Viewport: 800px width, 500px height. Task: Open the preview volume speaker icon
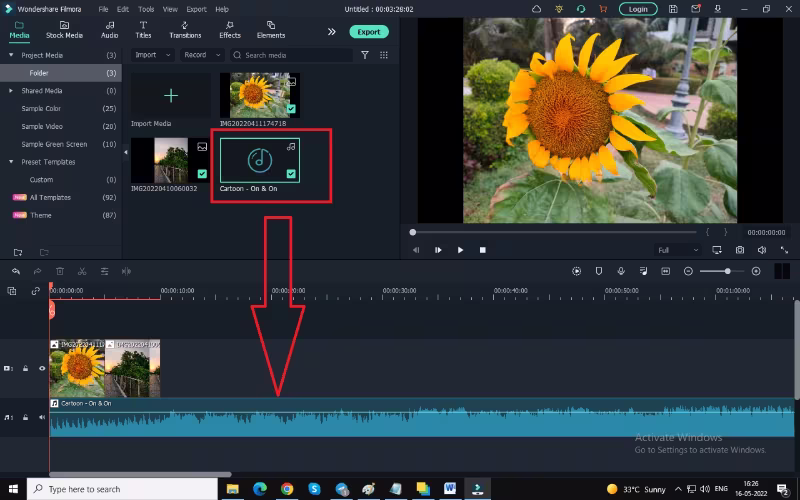(x=761, y=250)
